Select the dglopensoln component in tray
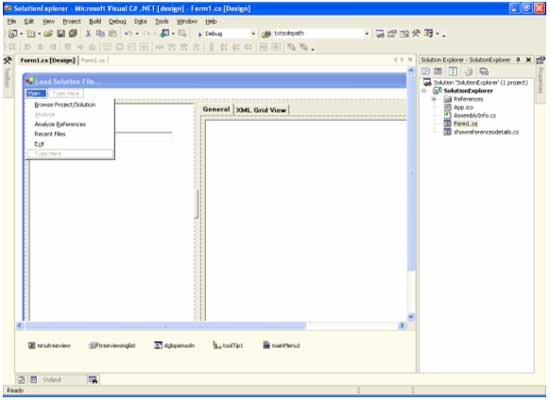Viewport: 550px width, 400px height. click(174, 346)
